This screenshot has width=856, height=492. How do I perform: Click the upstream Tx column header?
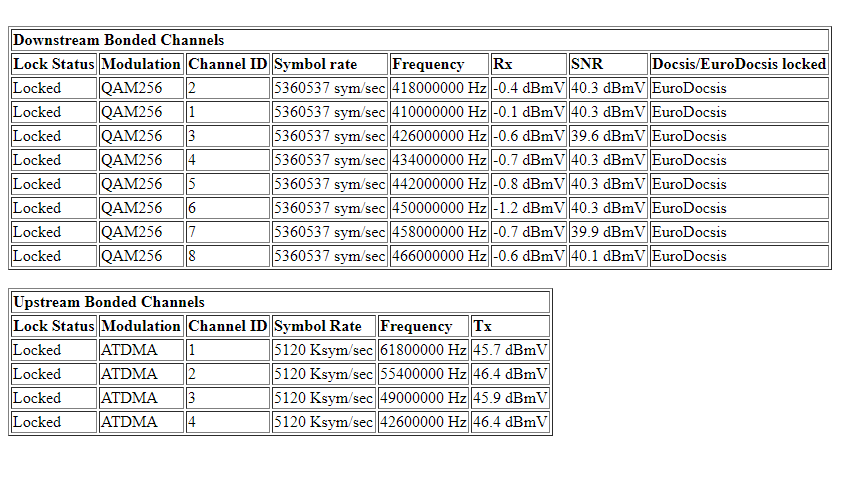pyautogui.click(x=510, y=326)
